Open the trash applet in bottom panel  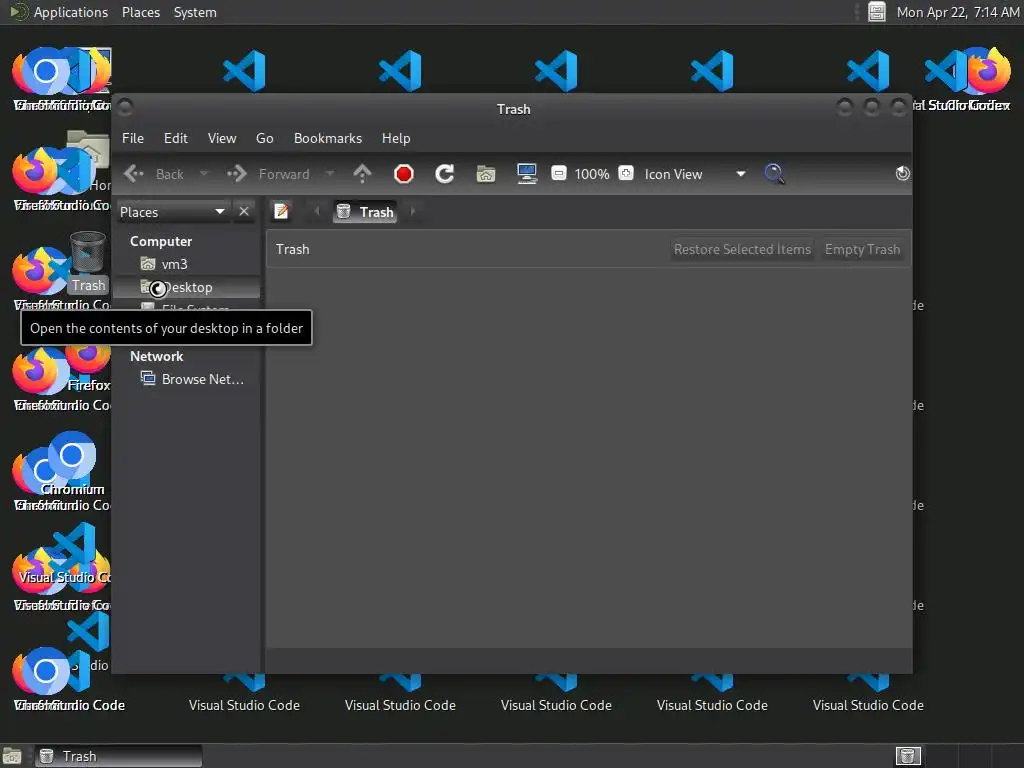[x=908, y=756]
